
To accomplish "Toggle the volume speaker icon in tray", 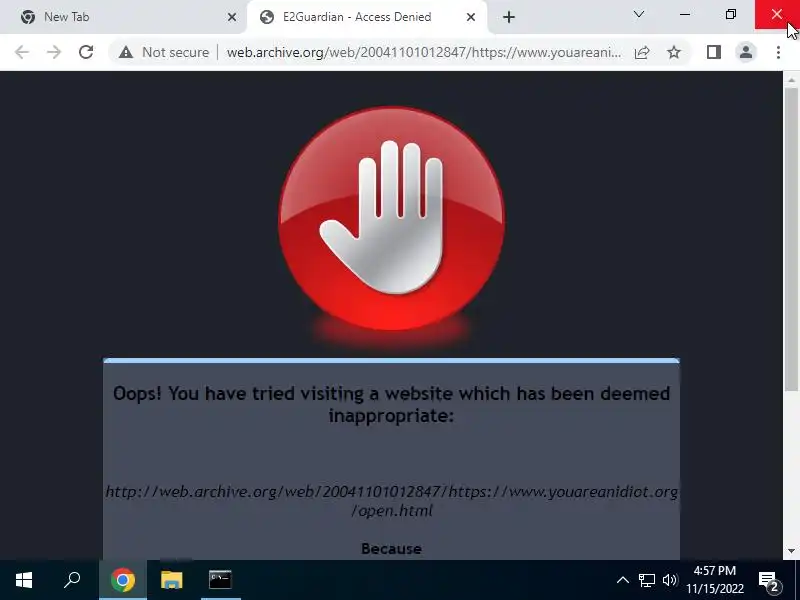I will (x=669, y=580).
